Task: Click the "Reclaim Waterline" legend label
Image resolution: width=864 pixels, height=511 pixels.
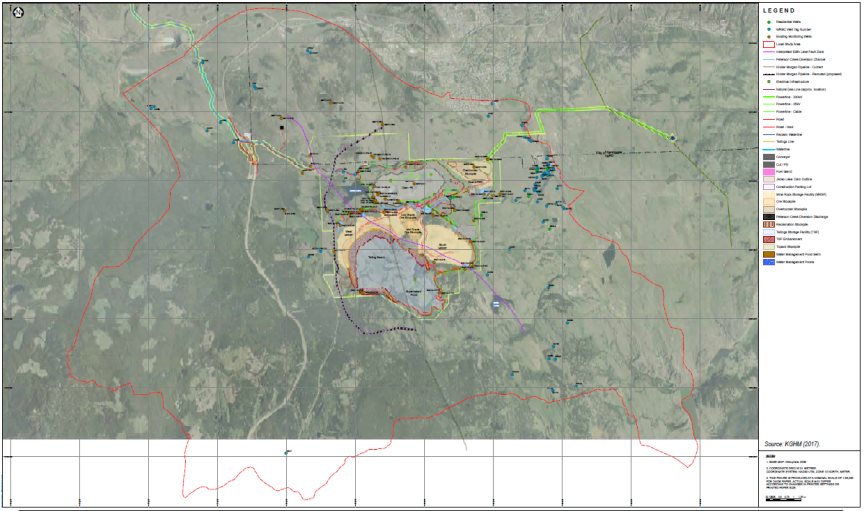Action: tap(789, 135)
